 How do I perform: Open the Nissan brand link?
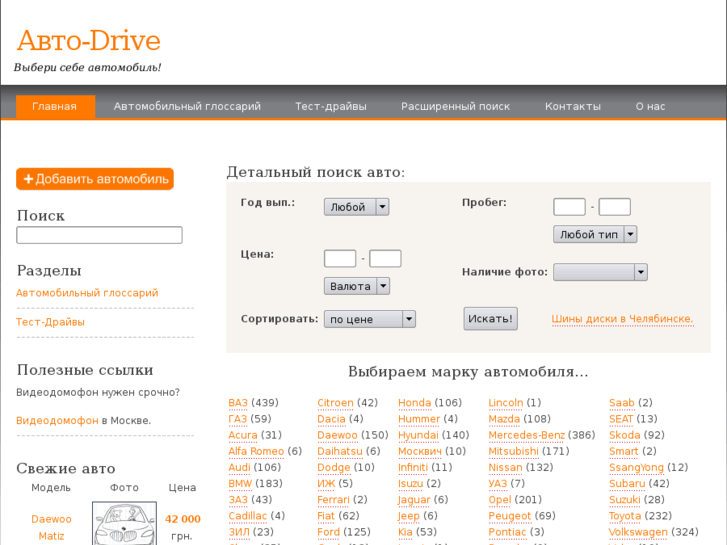[x=505, y=468]
